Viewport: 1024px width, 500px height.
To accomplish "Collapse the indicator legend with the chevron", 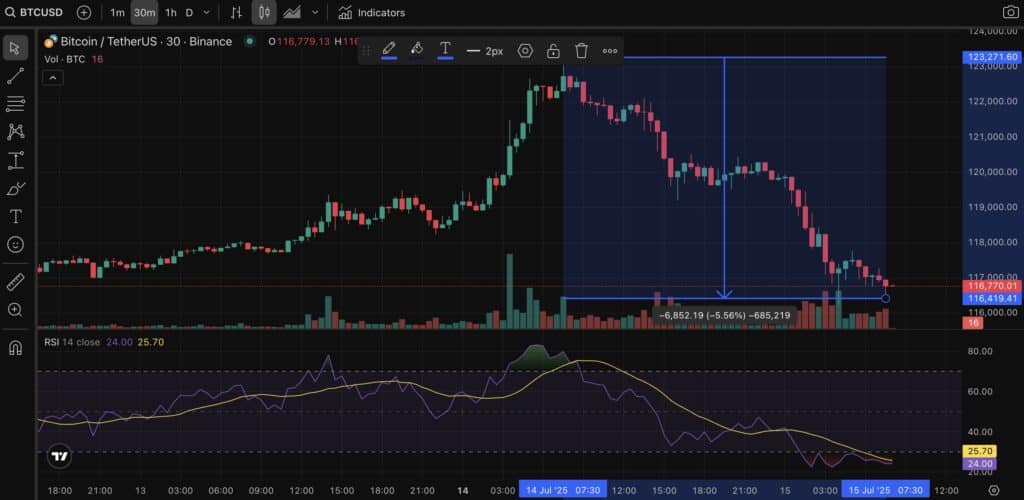I will pos(53,78).
